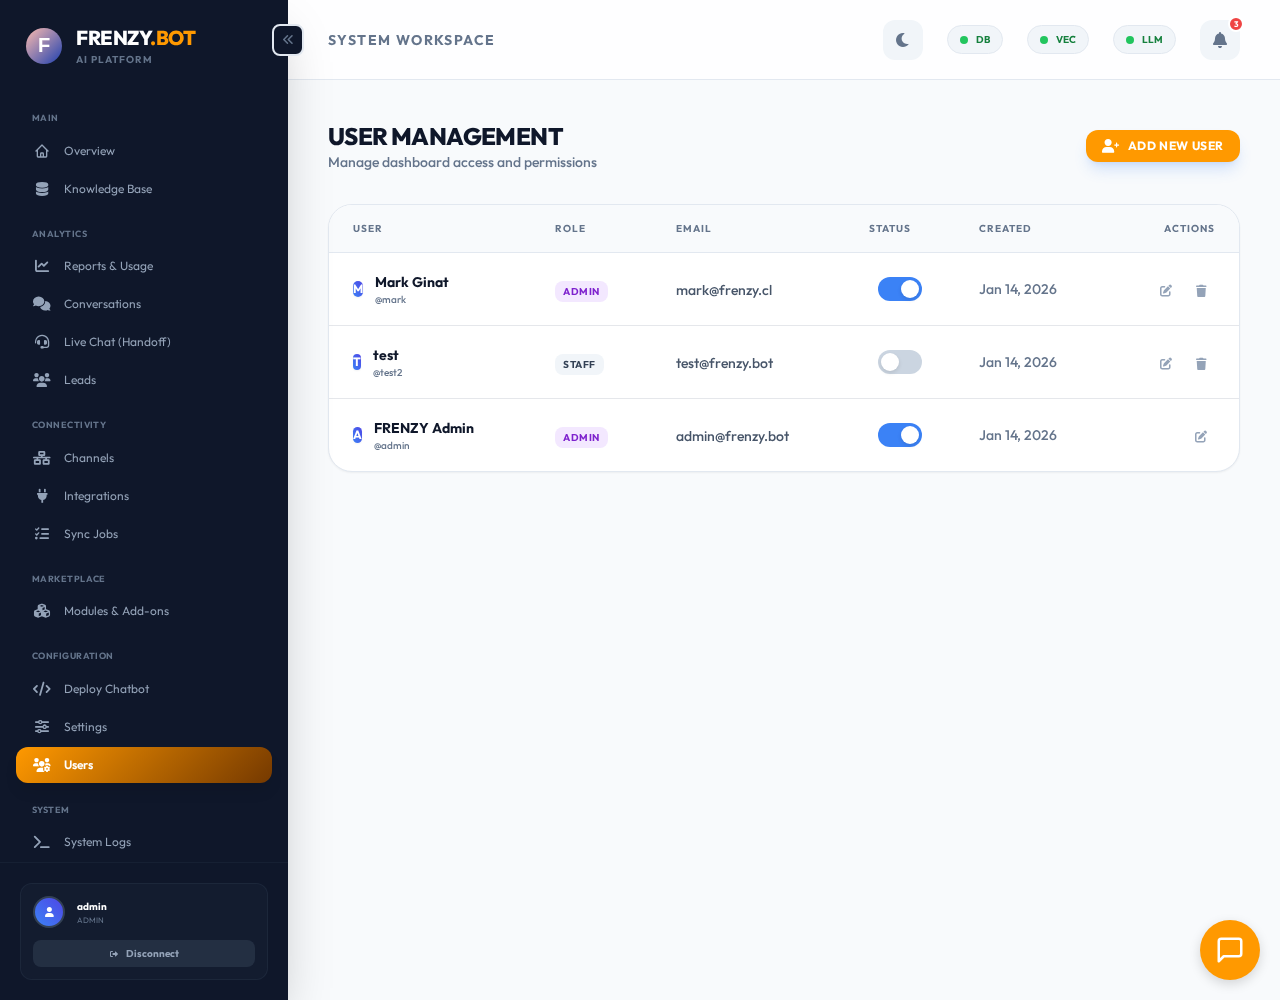Delete Mark Ginat with the trash icon
This screenshot has width=1280, height=1000.
pos(1201,290)
